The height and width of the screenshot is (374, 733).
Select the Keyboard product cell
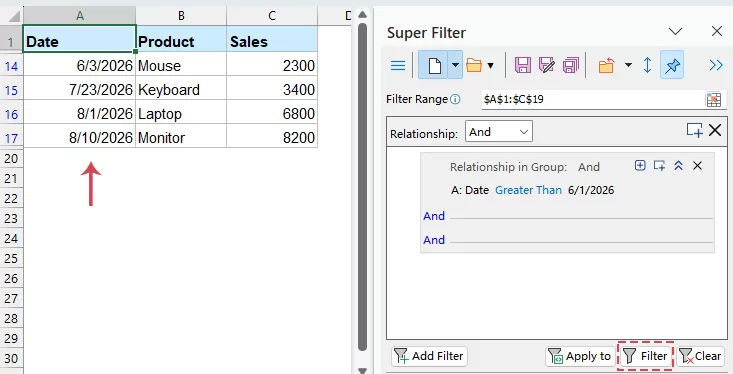(x=181, y=89)
